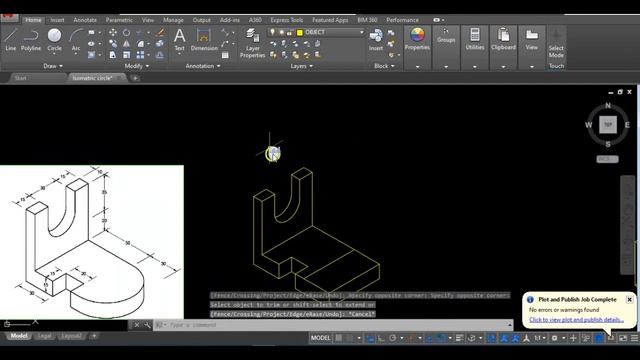Click the Erase tool in Modify panel
The image size is (640, 360).
click(160, 32)
